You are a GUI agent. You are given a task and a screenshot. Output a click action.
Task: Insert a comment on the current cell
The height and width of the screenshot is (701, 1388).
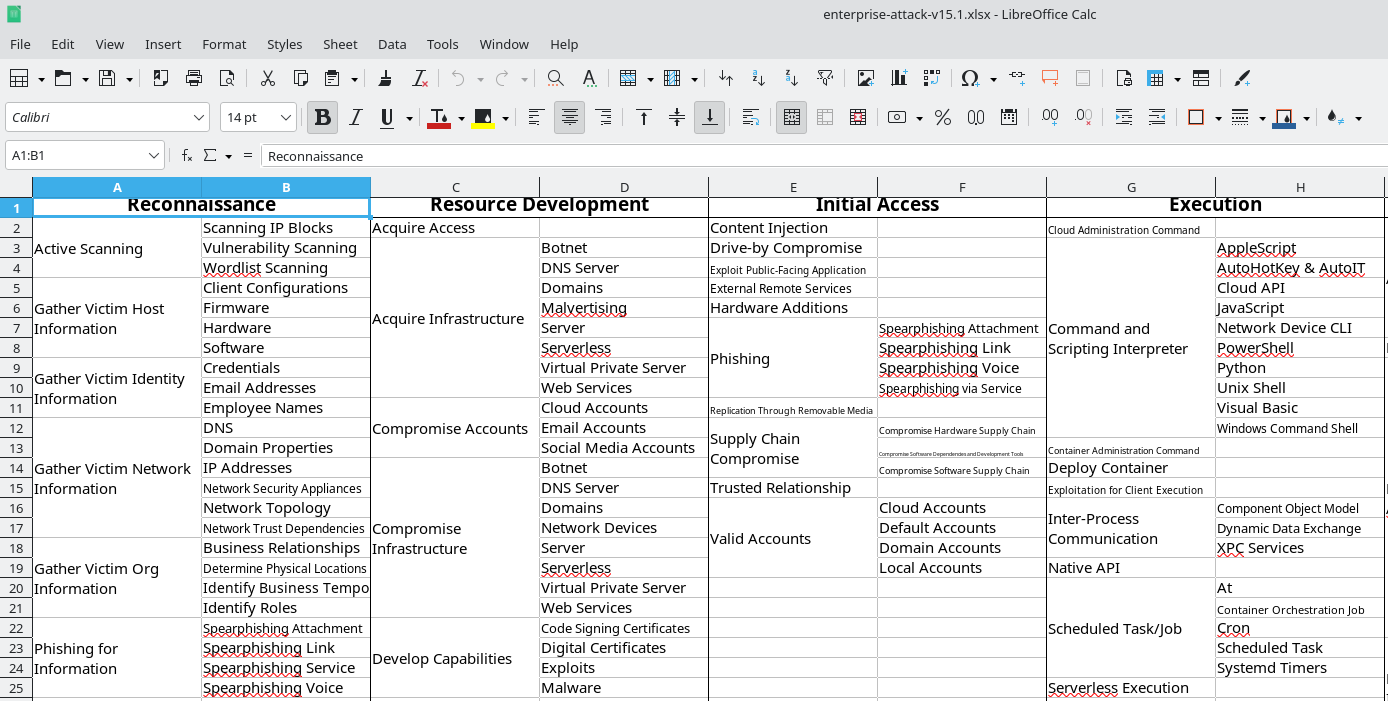pyautogui.click(x=1050, y=78)
